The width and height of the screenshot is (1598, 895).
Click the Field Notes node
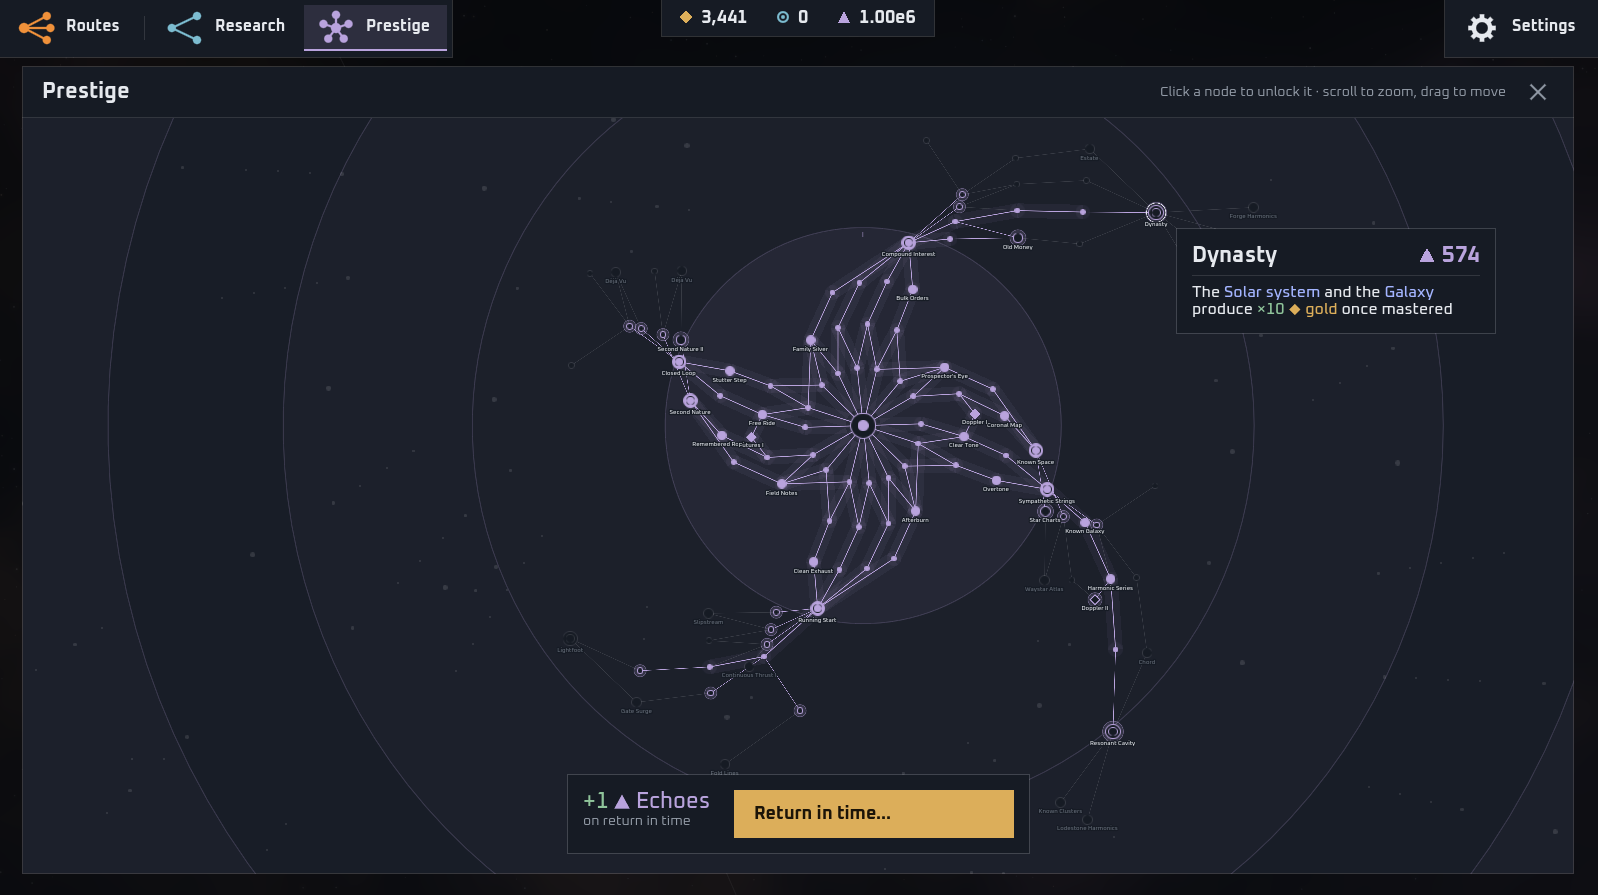click(782, 484)
